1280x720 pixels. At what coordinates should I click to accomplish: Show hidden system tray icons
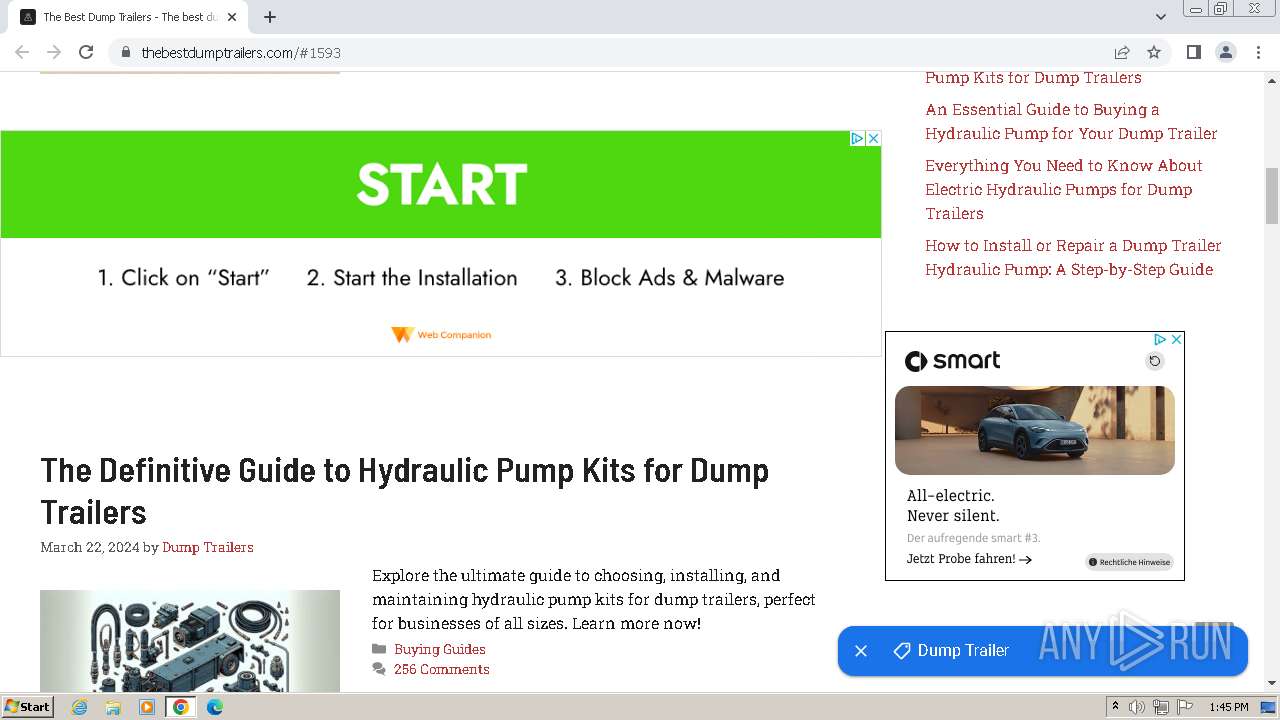[1115, 707]
